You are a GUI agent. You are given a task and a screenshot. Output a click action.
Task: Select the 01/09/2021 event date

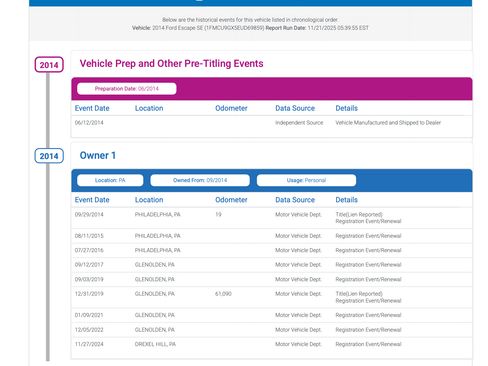pyautogui.click(x=89, y=315)
